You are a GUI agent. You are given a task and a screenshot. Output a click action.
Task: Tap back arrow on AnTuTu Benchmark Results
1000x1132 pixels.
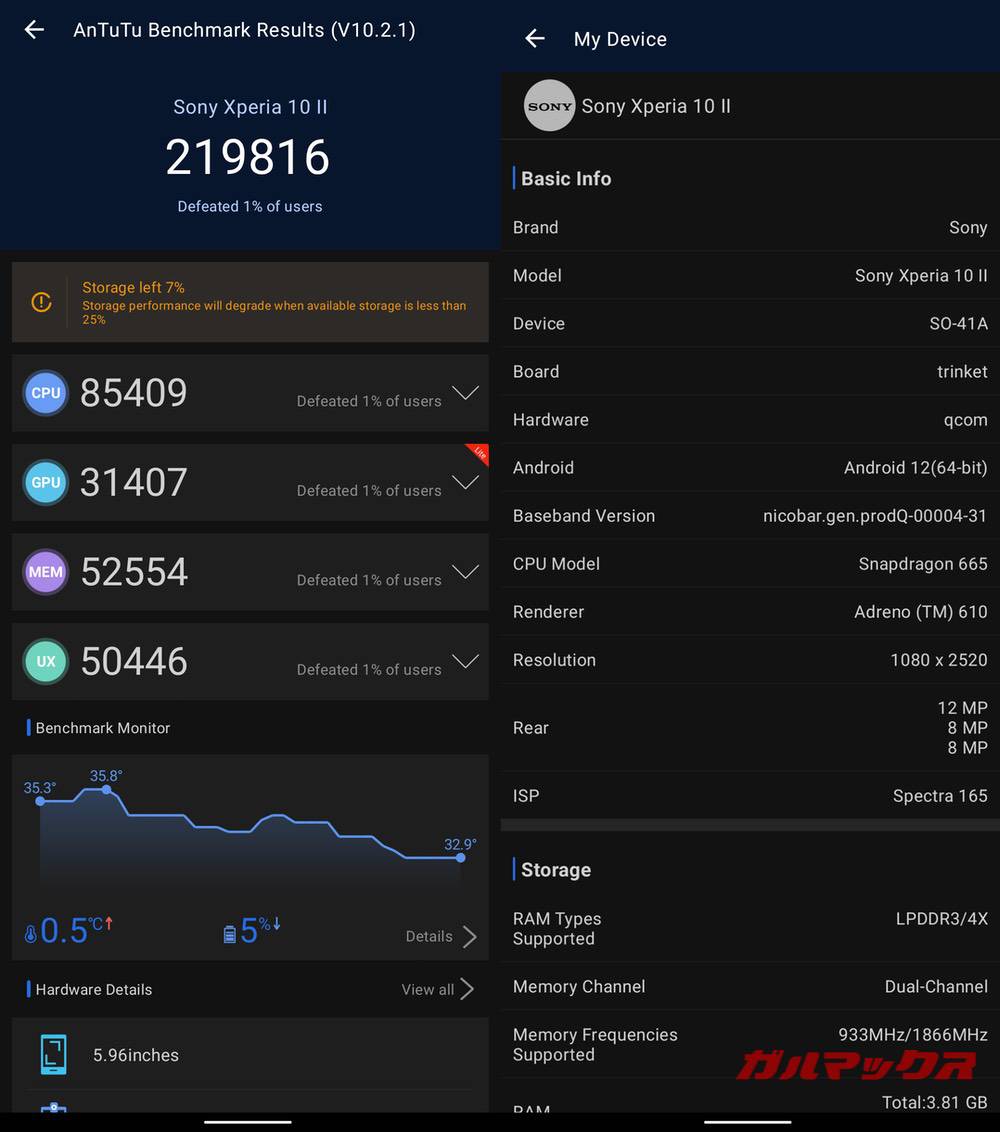[x=35, y=30]
